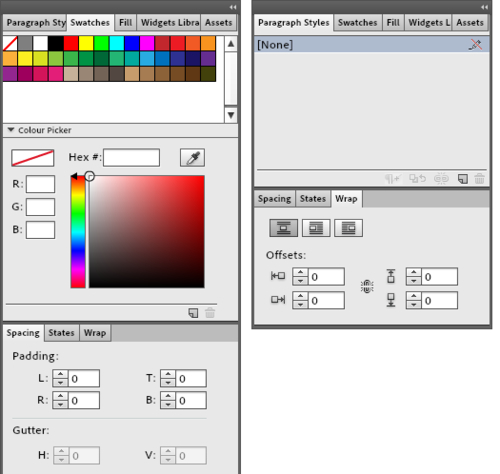
Task: Open the States tab in the left panel
Action: point(61,333)
